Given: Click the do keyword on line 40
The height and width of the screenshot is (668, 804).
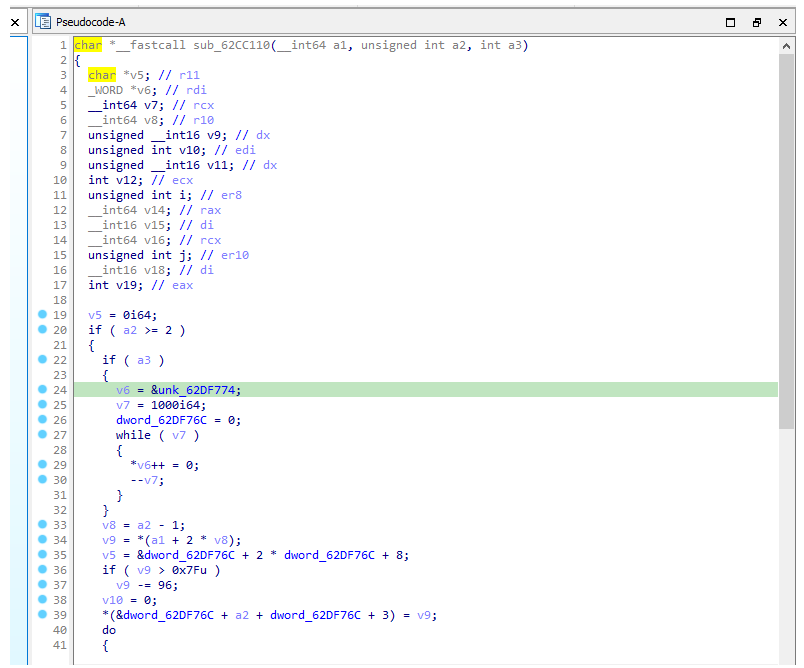Looking at the screenshot, I should tap(109, 630).
